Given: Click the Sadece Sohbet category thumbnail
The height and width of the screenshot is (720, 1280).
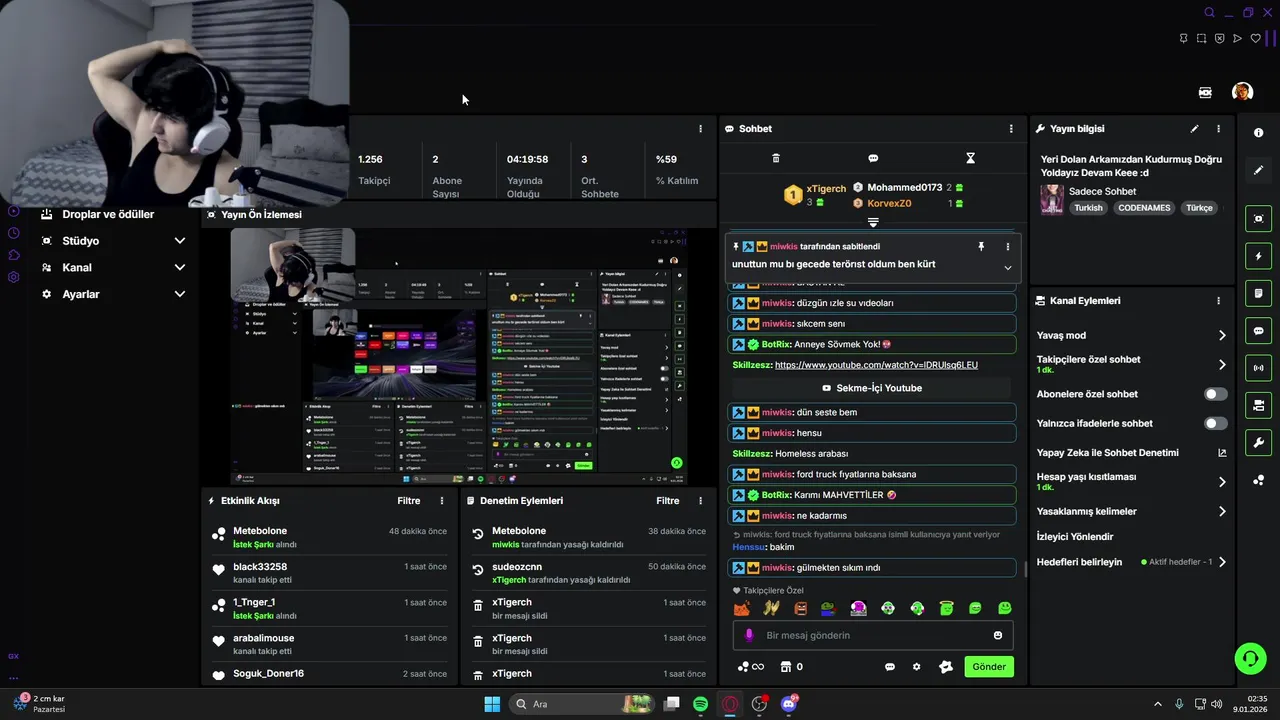Looking at the screenshot, I should point(1052,199).
